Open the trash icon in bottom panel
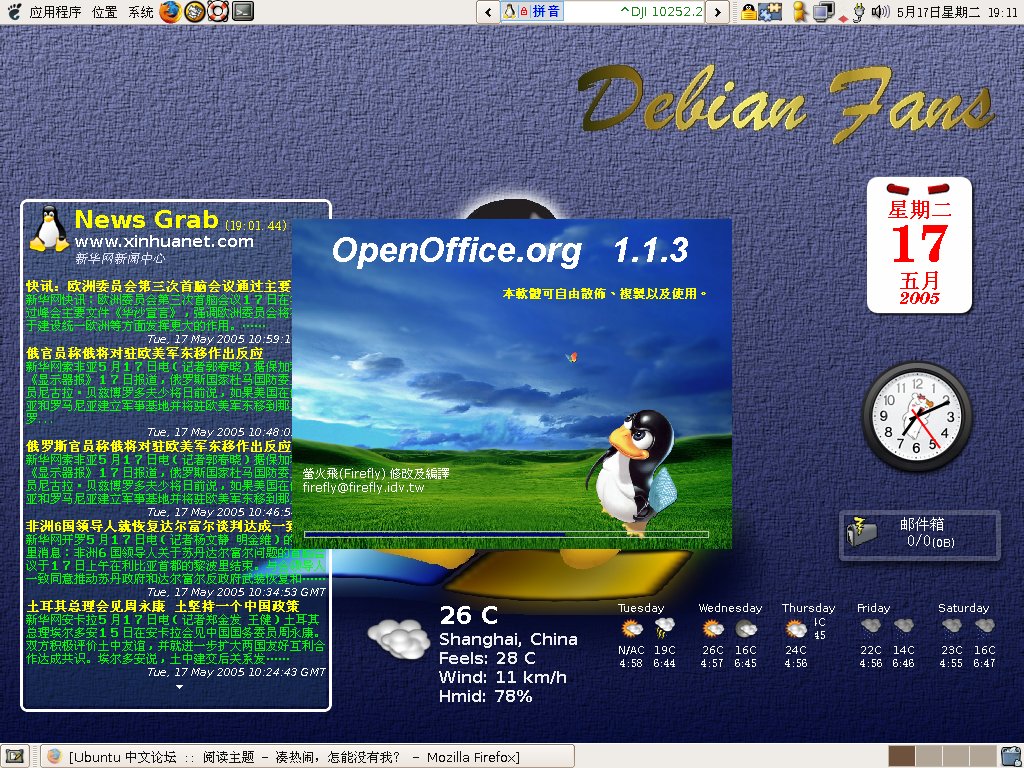This screenshot has height=768, width=1024. click(1010, 756)
